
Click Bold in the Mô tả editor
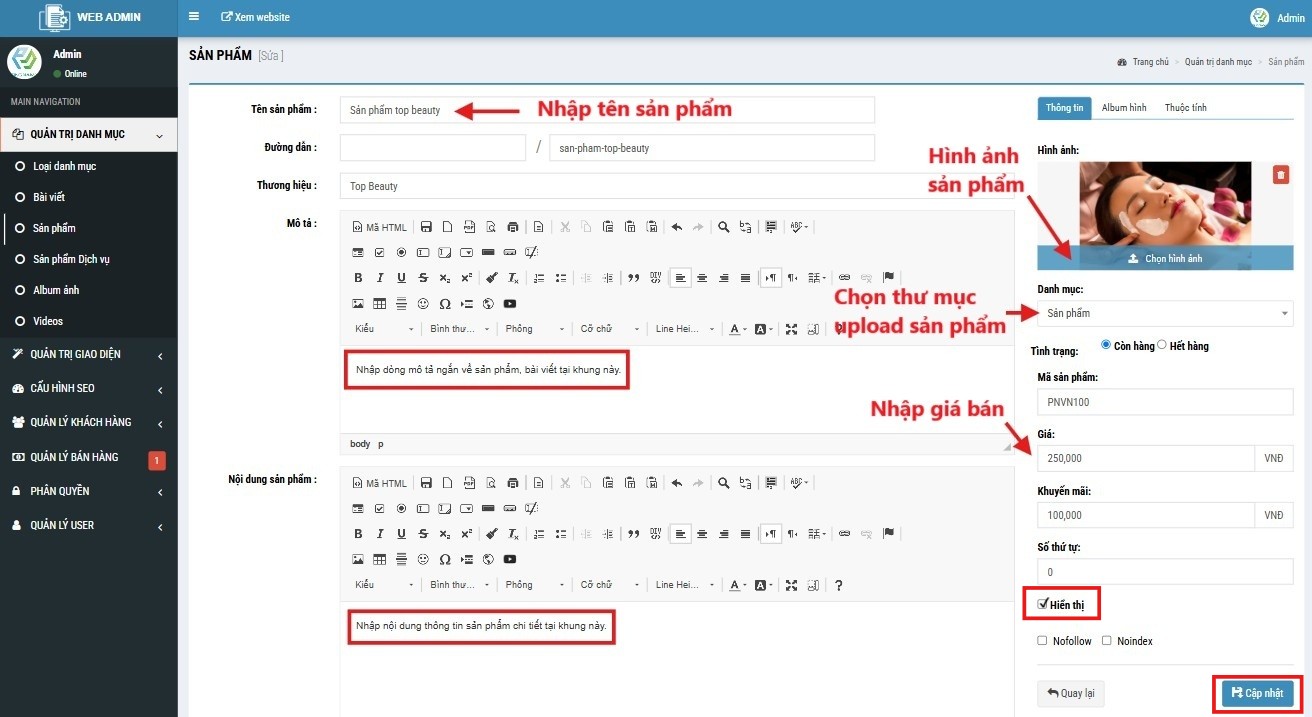click(358, 278)
